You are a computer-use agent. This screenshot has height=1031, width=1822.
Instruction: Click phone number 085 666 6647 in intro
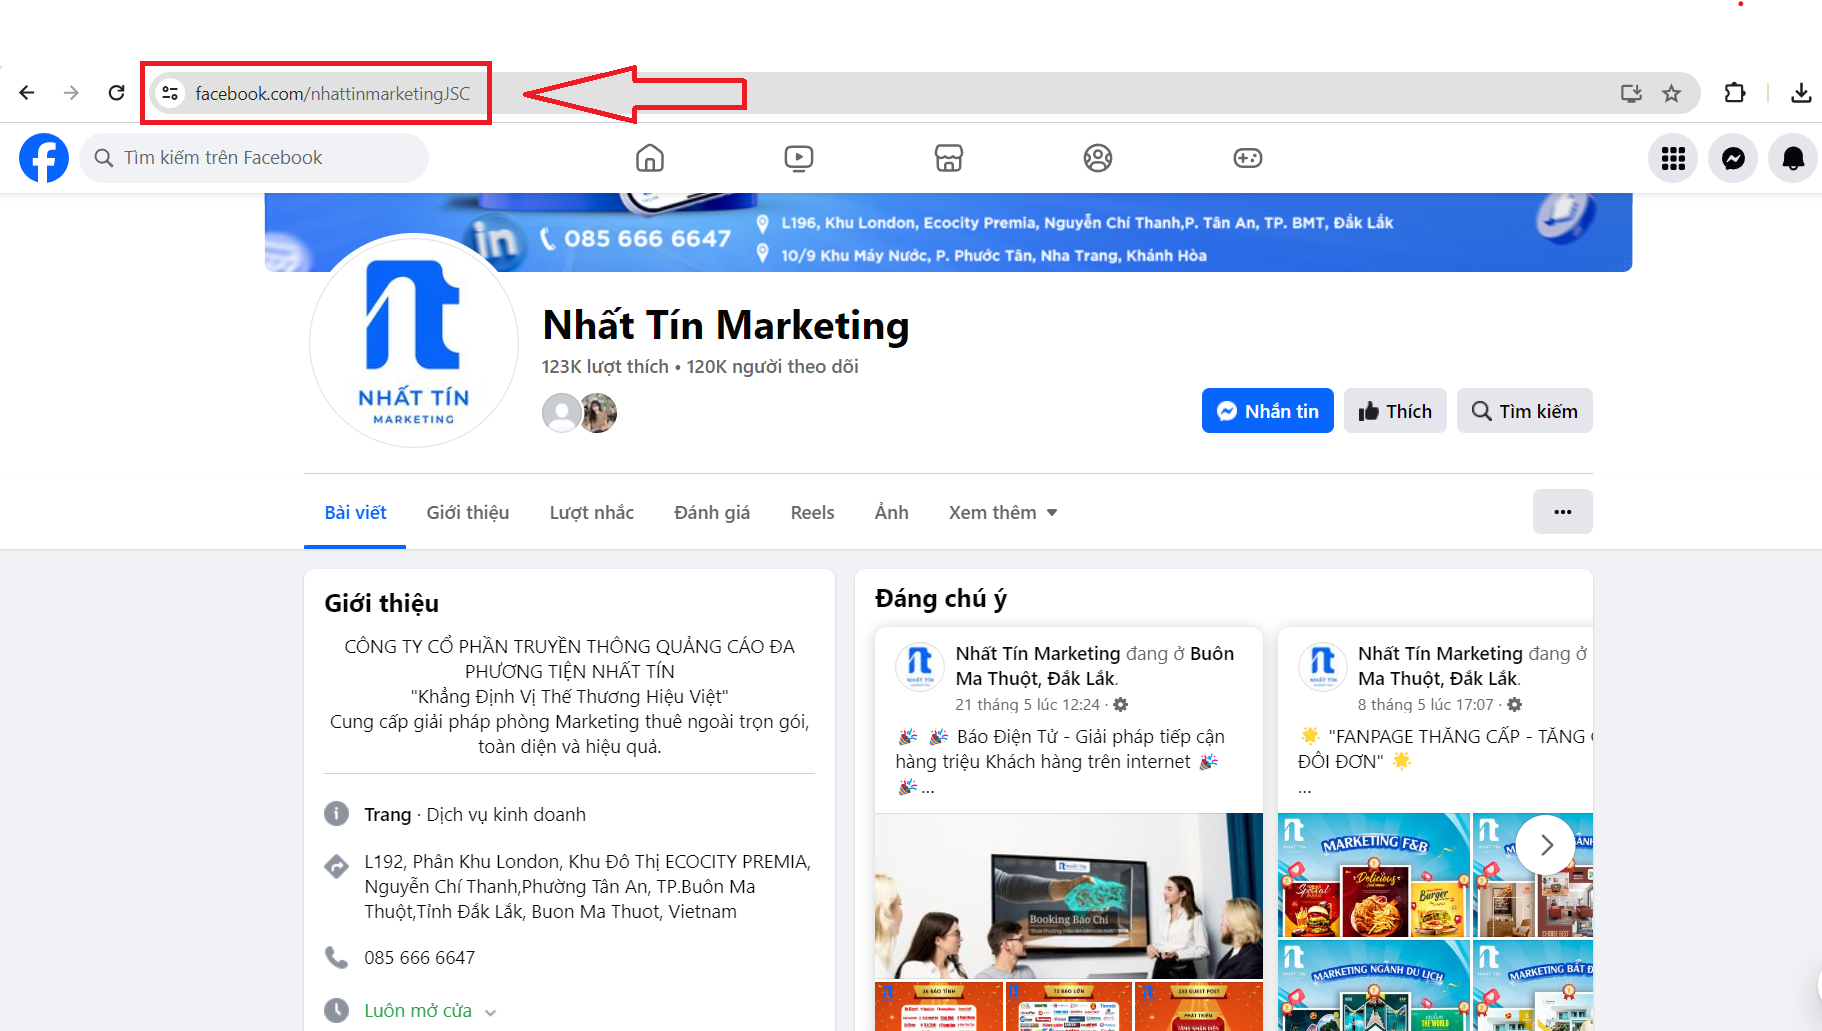click(420, 958)
